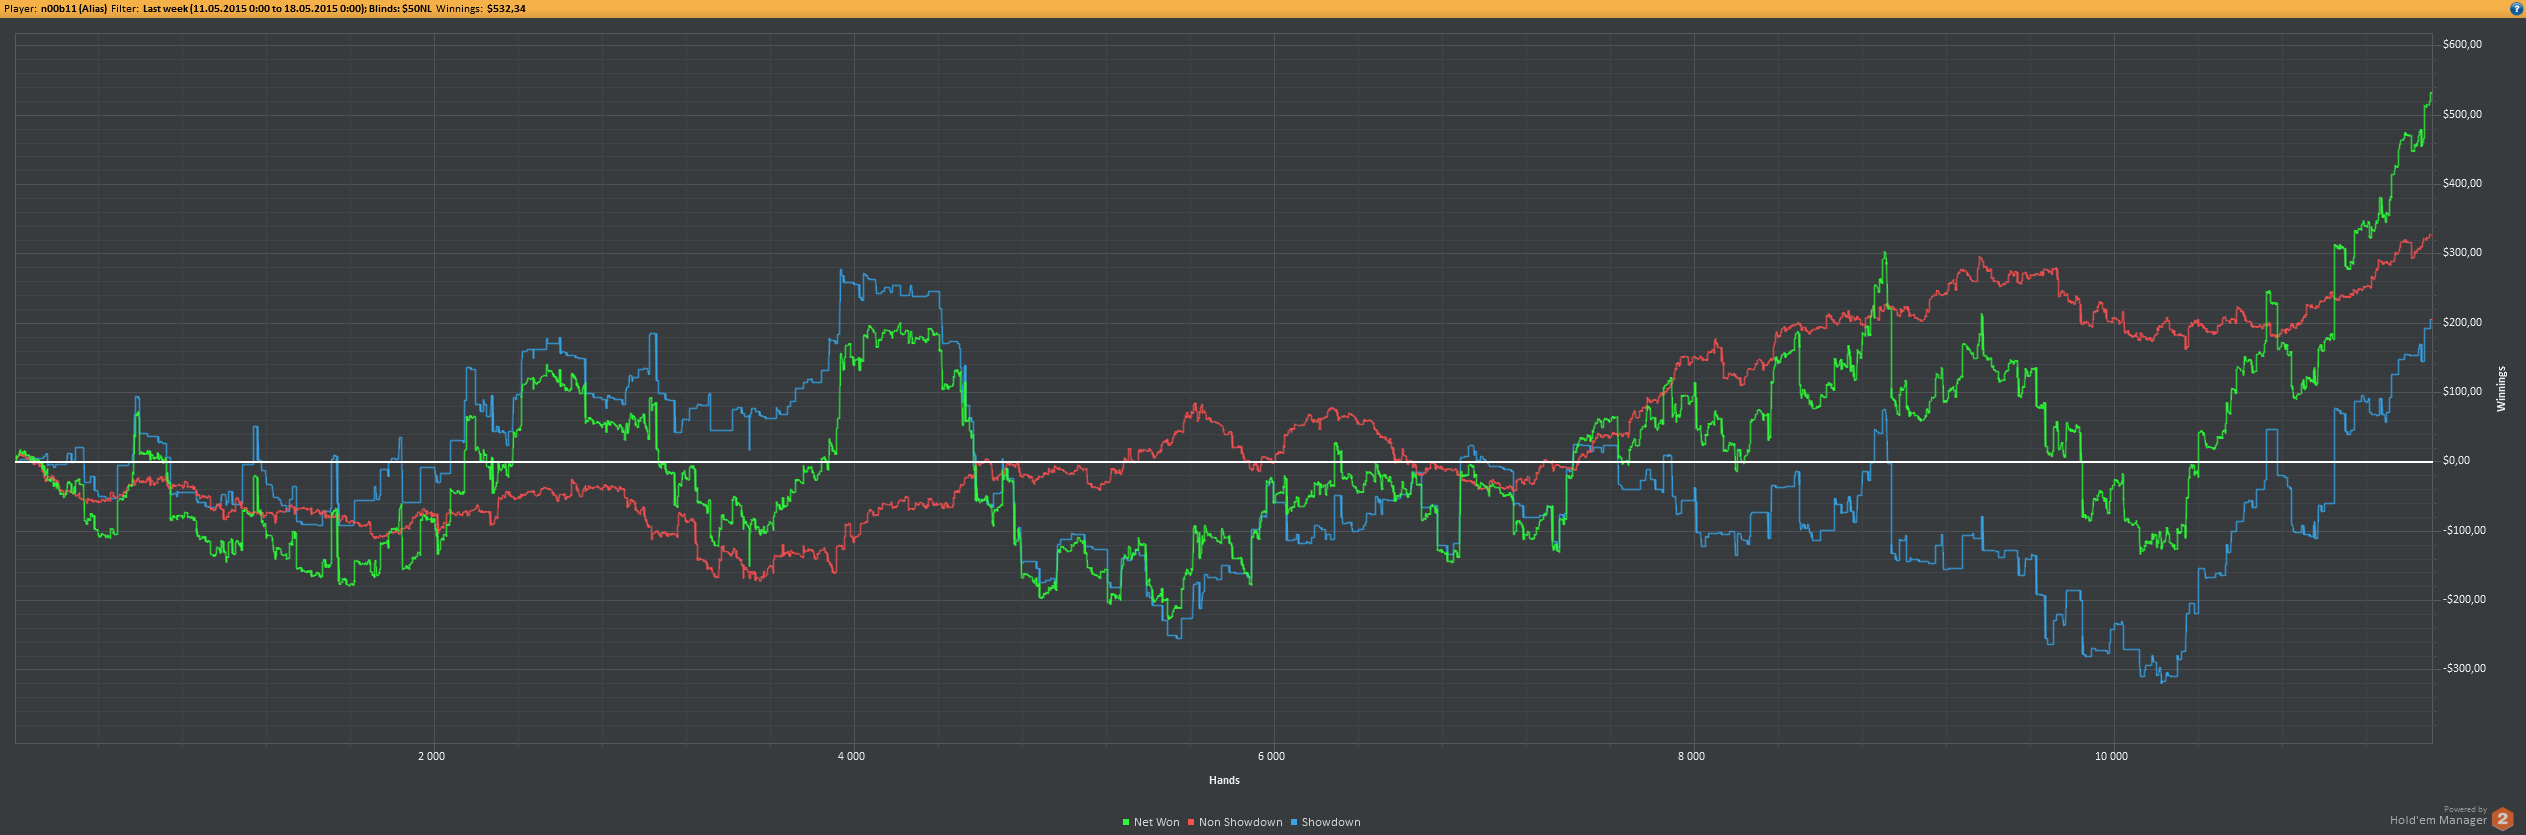Click the $400,00 axis label
Image resolution: width=2526 pixels, height=835 pixels.
(2462, 183)
